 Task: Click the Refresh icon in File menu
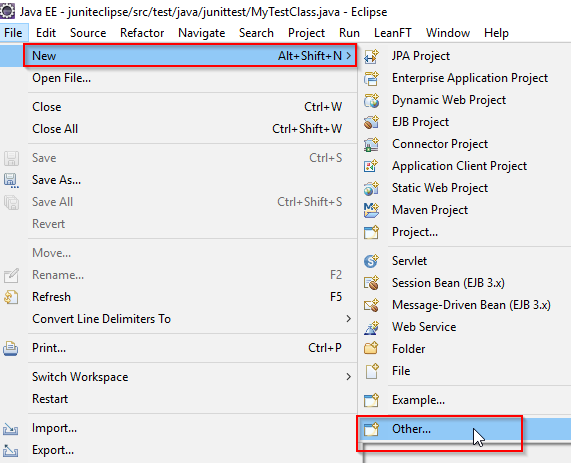(11, 297)
